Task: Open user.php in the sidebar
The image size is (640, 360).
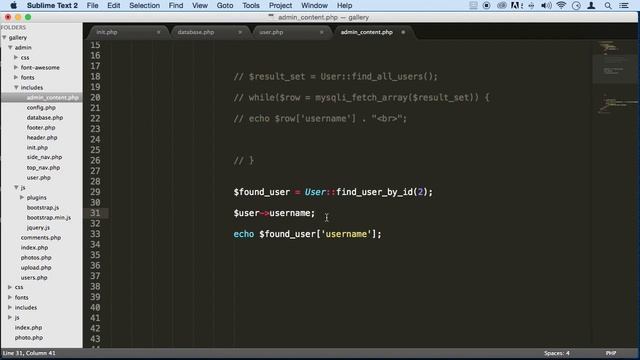Action: 39,178
